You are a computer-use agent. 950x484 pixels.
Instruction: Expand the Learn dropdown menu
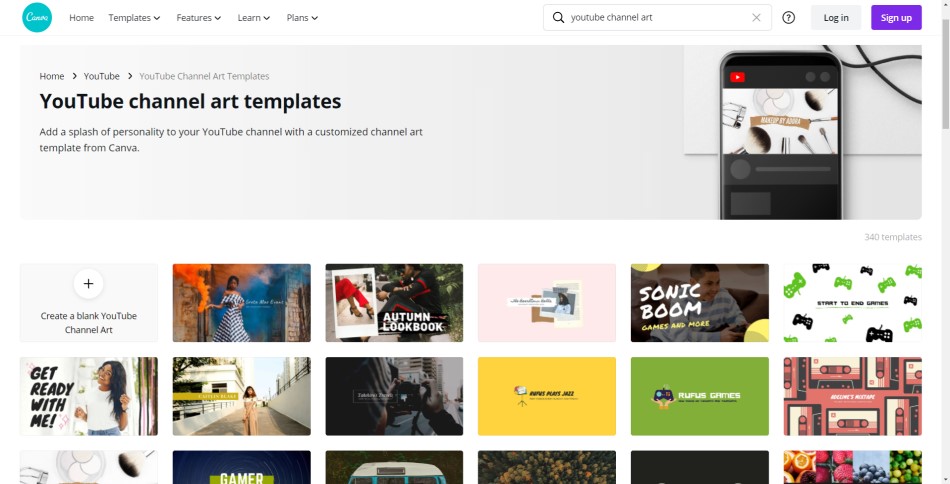[254, 18]
